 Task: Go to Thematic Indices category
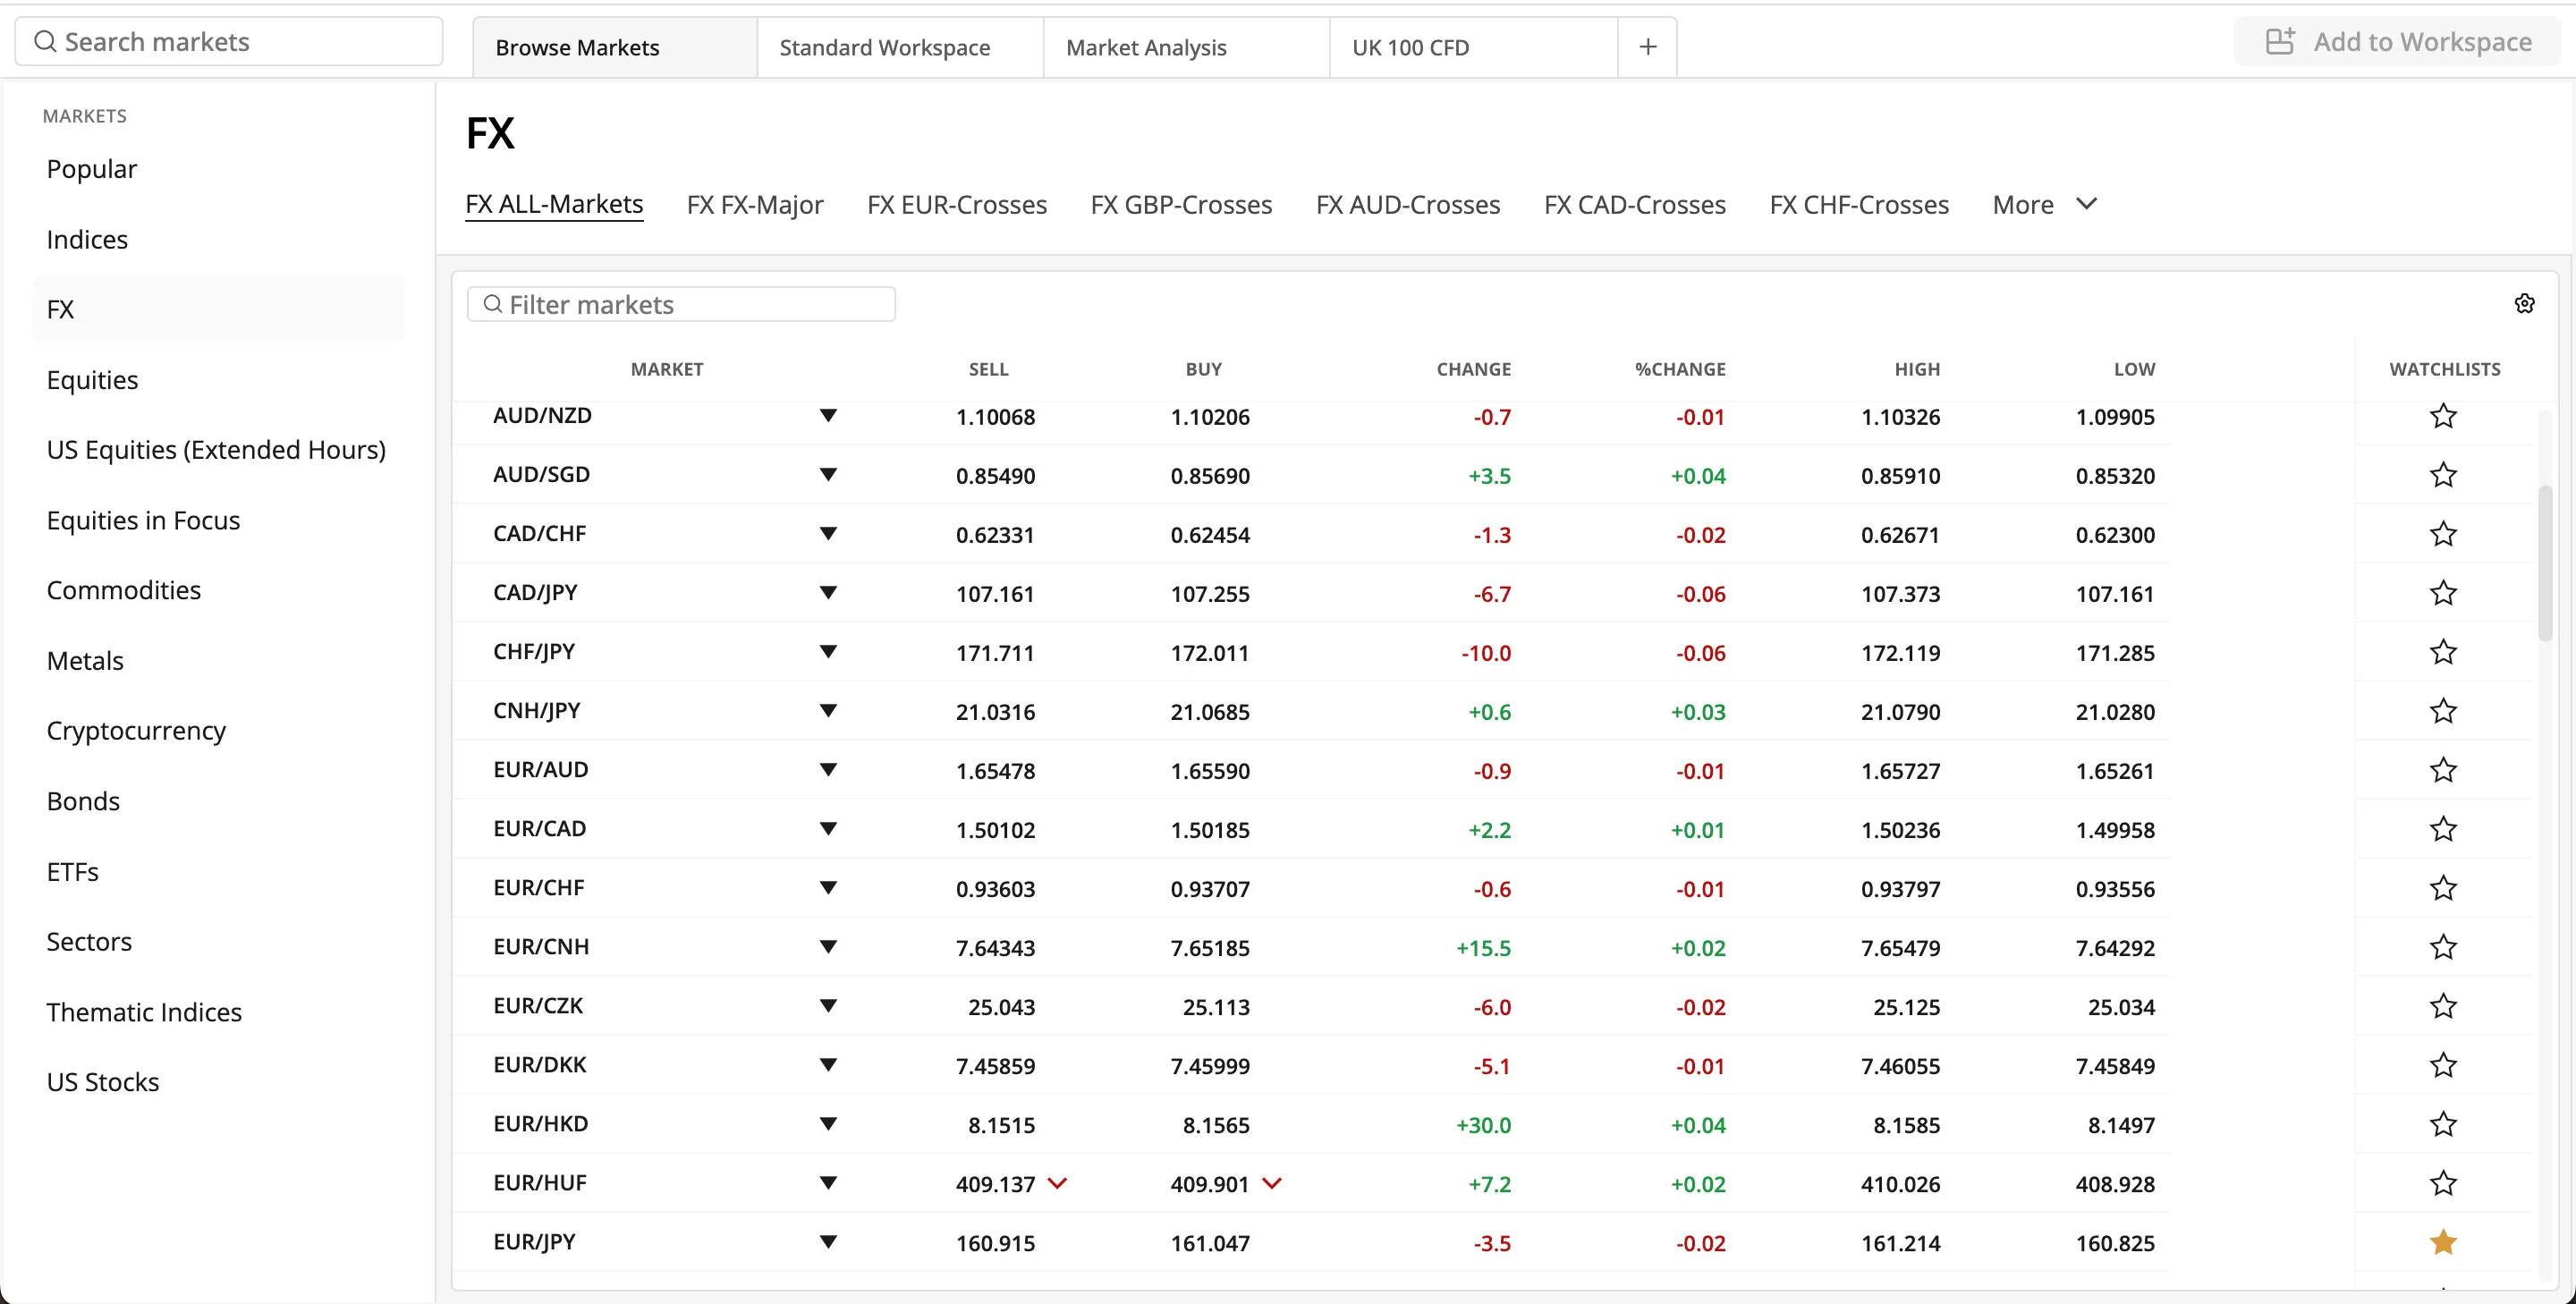click(144, 1012)
